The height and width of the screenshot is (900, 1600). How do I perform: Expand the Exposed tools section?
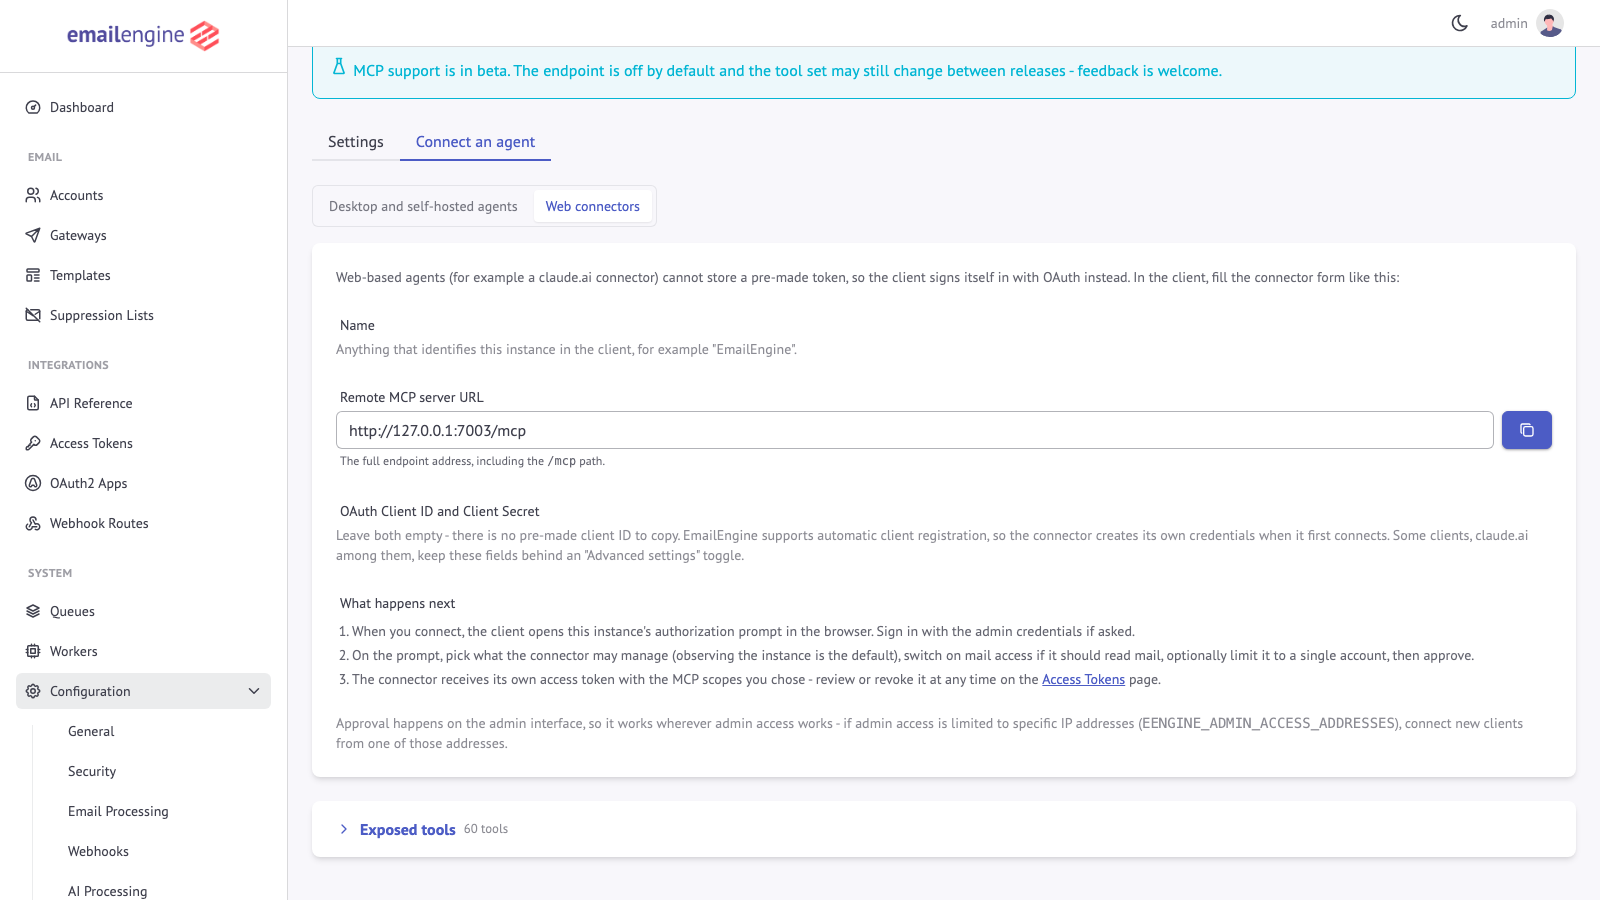point(344,829)
